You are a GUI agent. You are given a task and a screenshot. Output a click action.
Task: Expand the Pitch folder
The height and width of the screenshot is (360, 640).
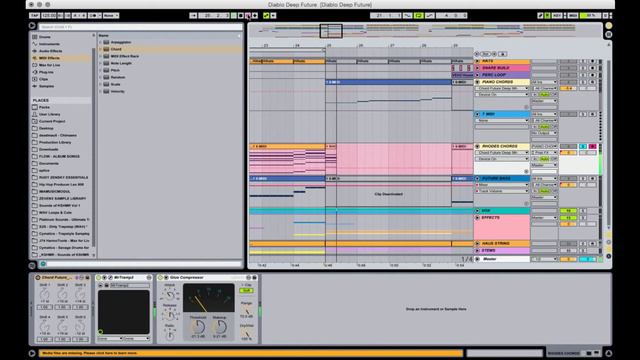pyautogui.click(x=100, y=70)
